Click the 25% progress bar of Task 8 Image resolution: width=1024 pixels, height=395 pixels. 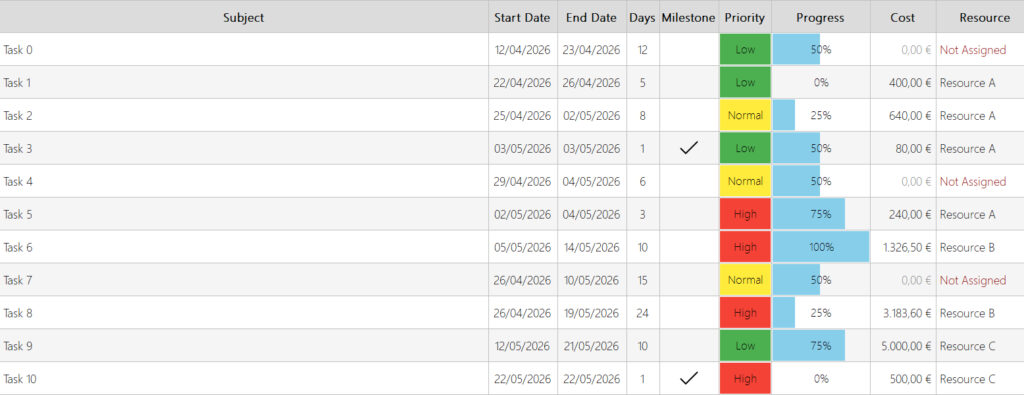[x=784, y=313]
